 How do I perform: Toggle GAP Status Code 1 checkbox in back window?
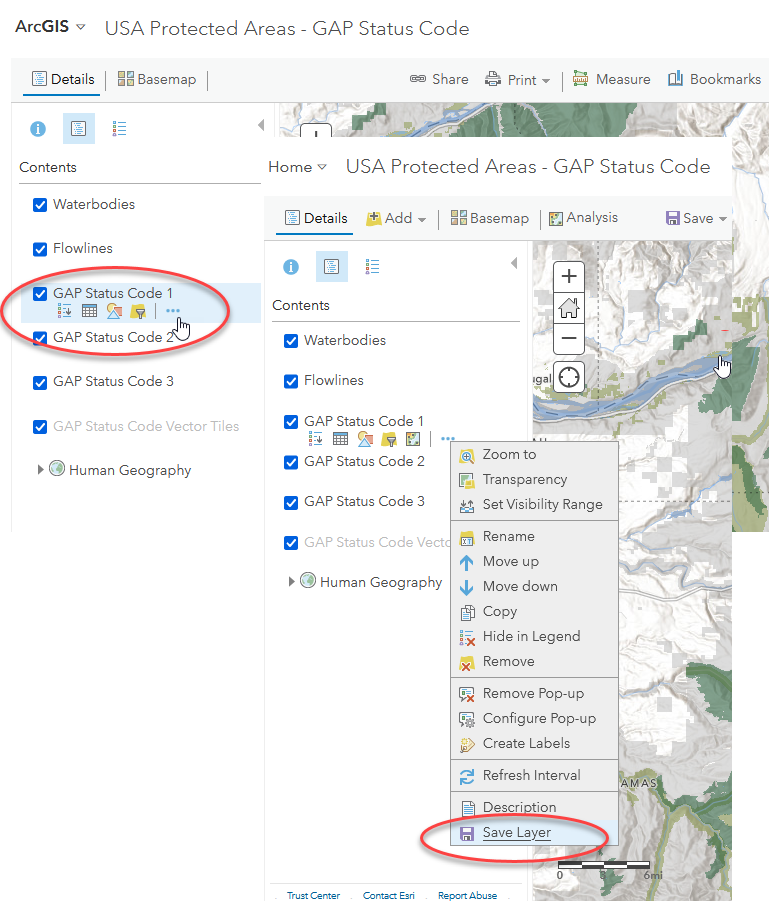pos(40,294)
